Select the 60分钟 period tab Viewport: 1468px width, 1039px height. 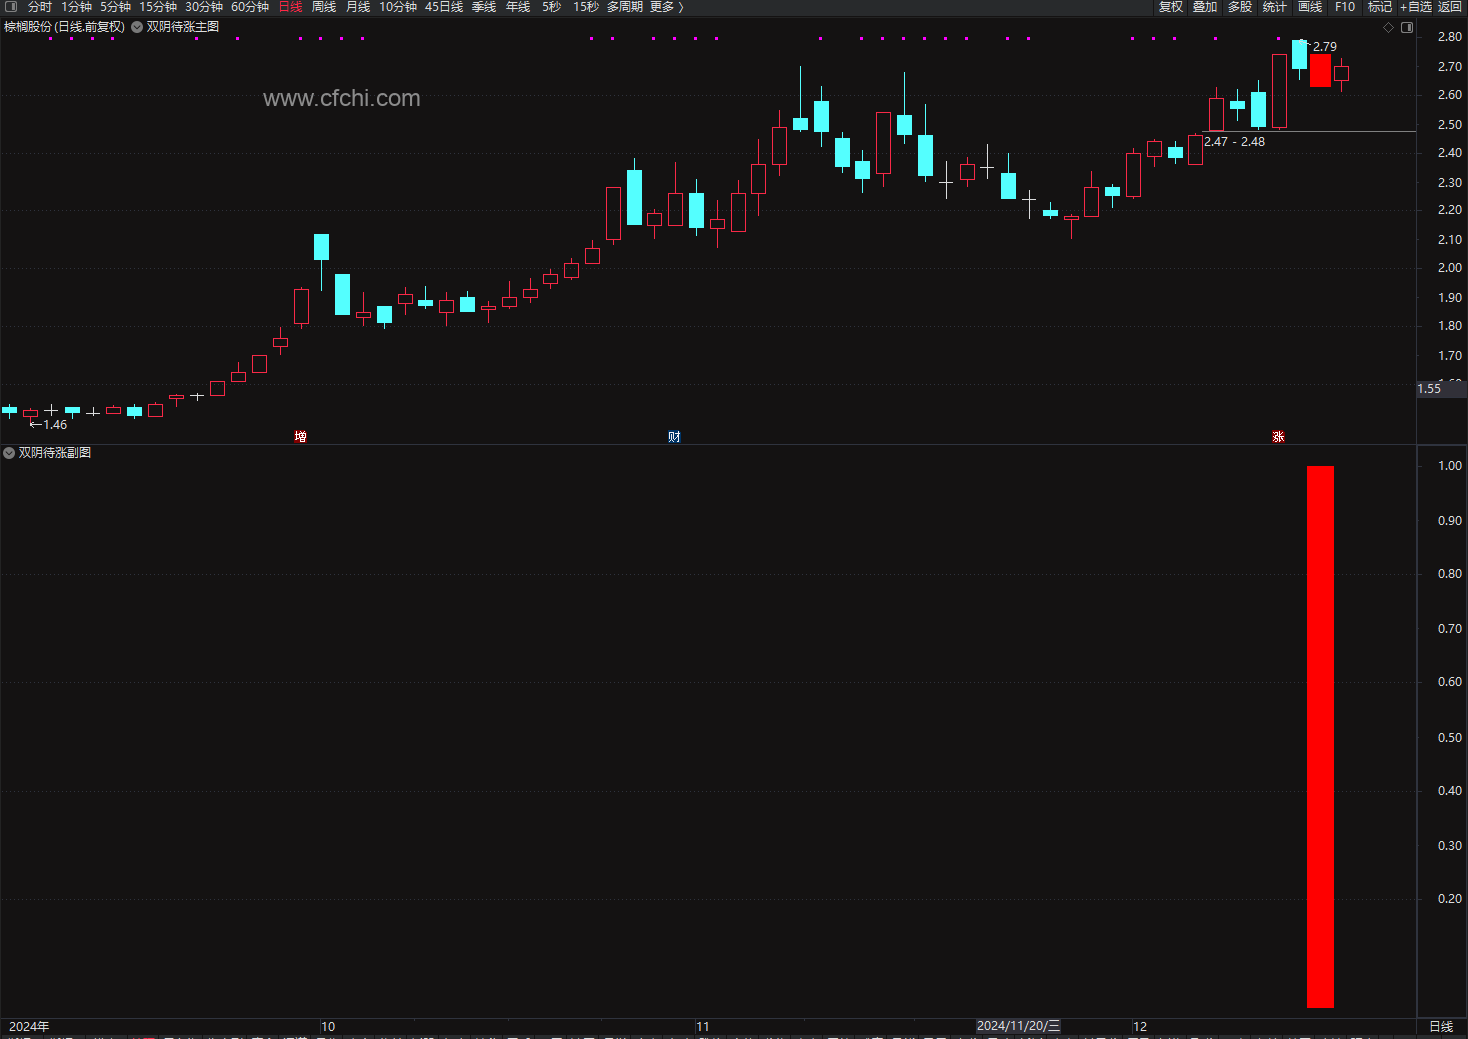click(x=250, y=7)
